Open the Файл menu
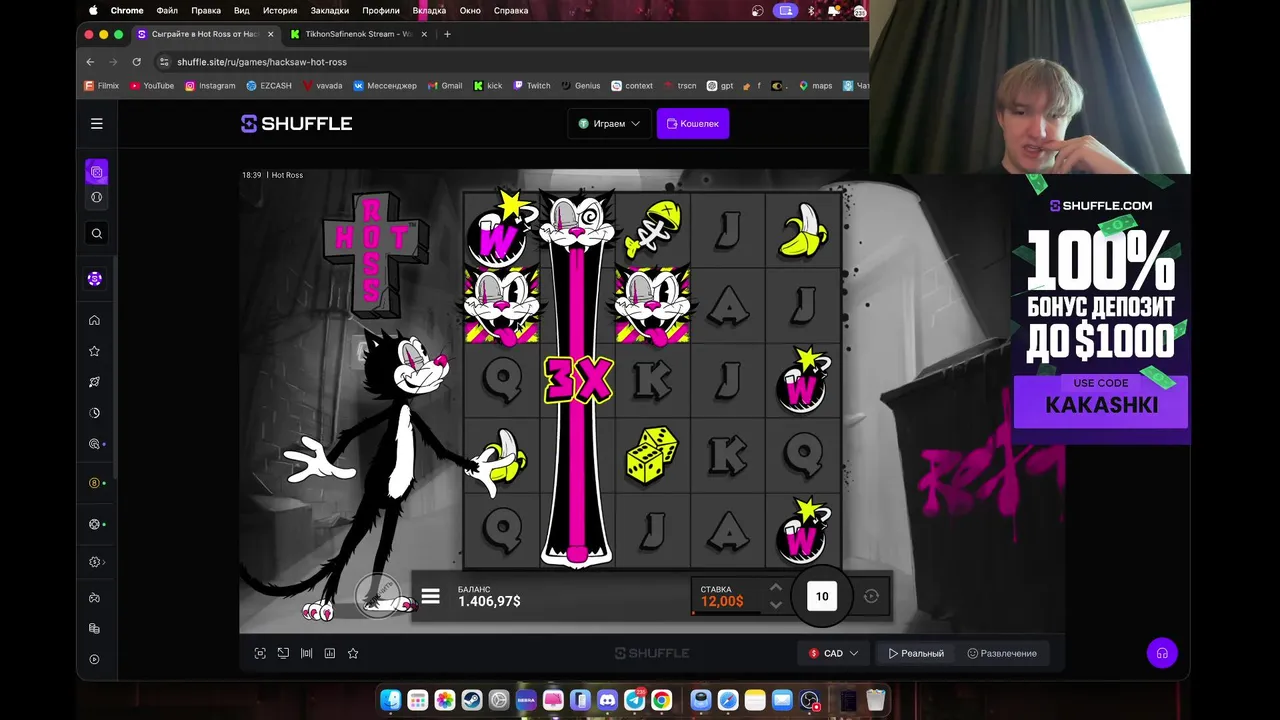Screen dimensions: 1280x720 (167, 10)
